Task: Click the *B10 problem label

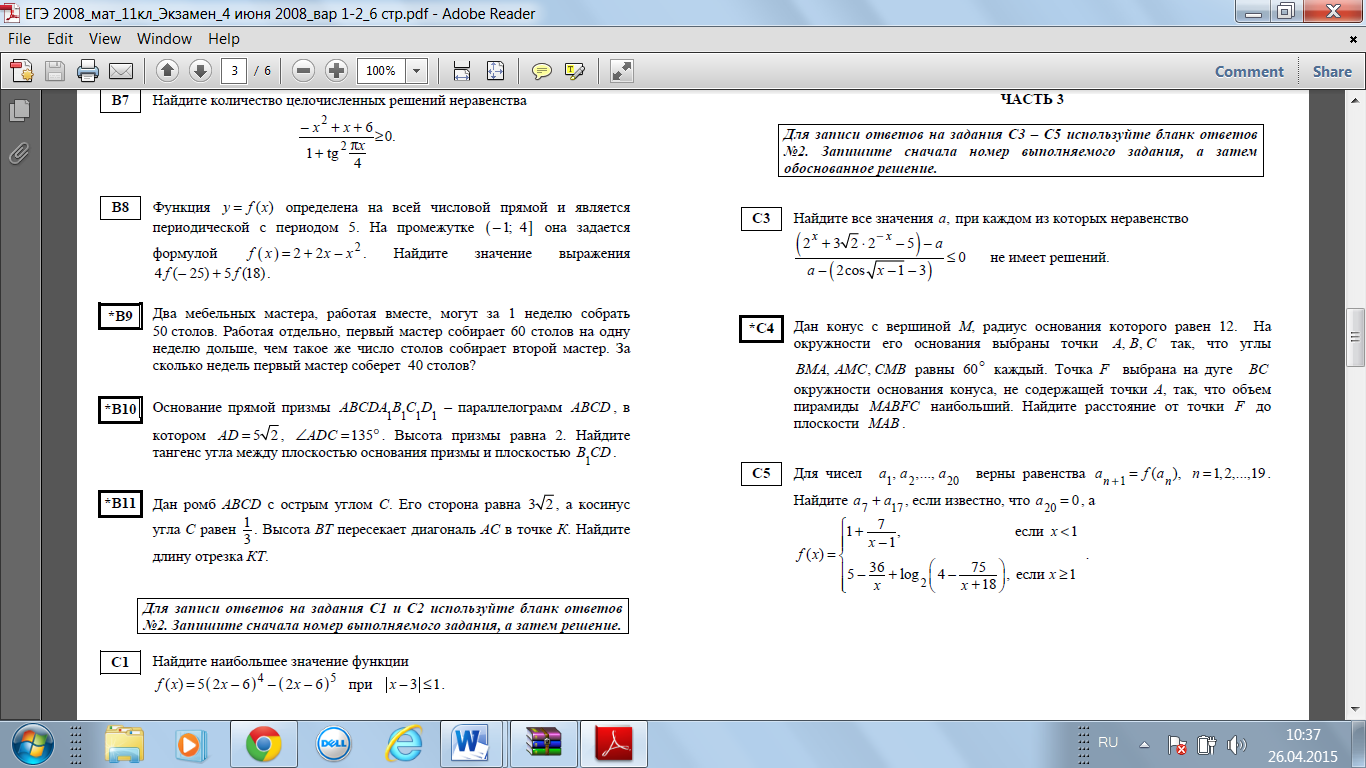Action: [121, 409]
